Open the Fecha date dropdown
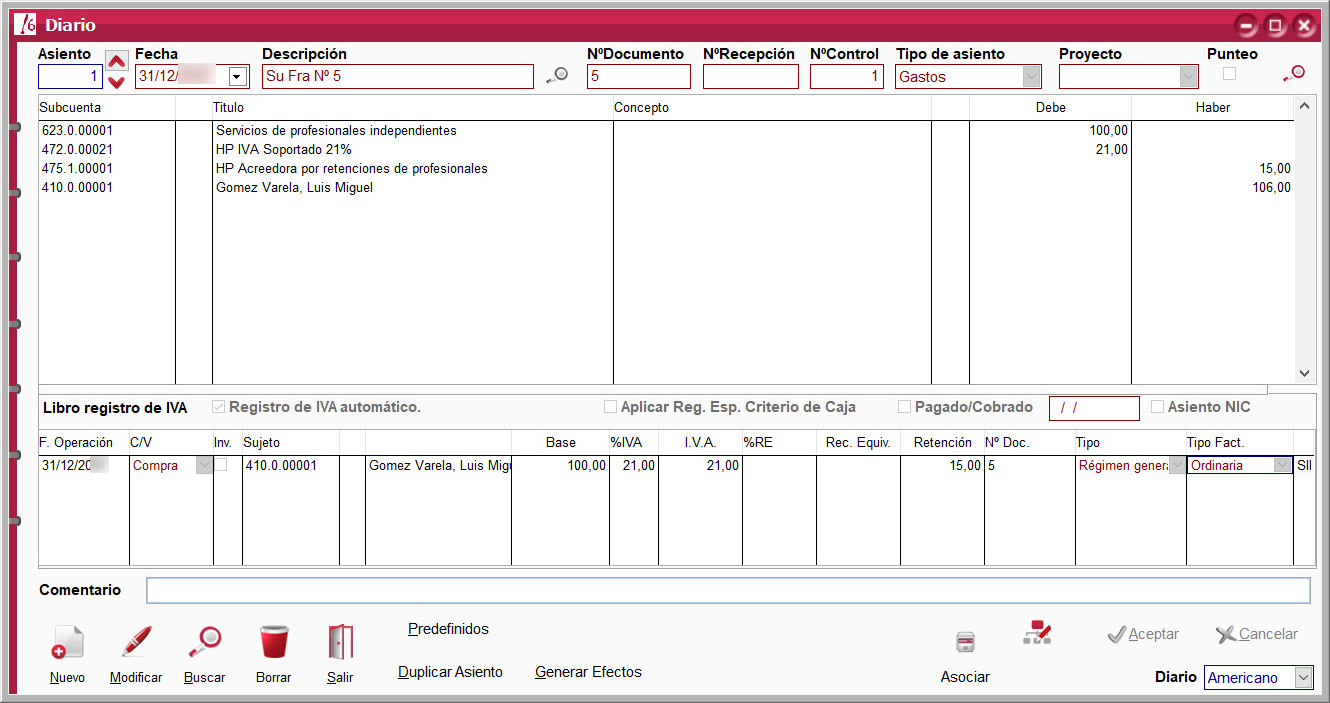Image resolution: width=1330 pixels, height=703 pixels. pos(238,77)
